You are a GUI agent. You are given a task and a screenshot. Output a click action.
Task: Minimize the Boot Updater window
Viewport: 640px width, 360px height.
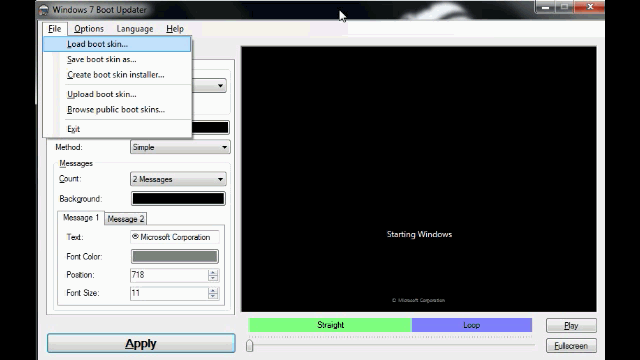546,7
